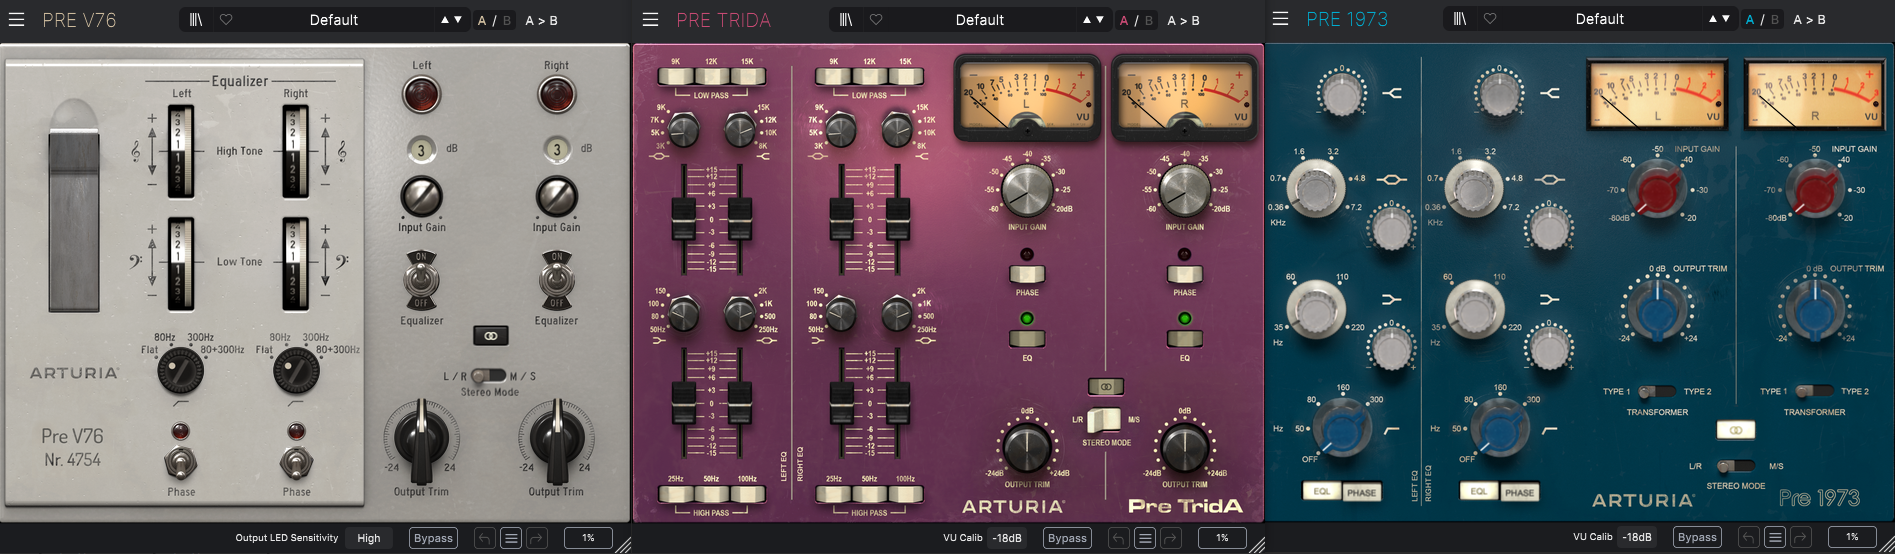The width and height of the screenshot is (1895, 554).
Task: Open the Default preset name in Pre 1973
Action: point(1599,19)
